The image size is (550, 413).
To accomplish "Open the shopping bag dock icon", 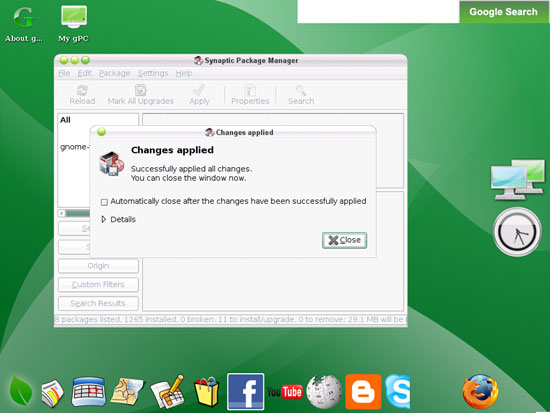I will (207, 392).
